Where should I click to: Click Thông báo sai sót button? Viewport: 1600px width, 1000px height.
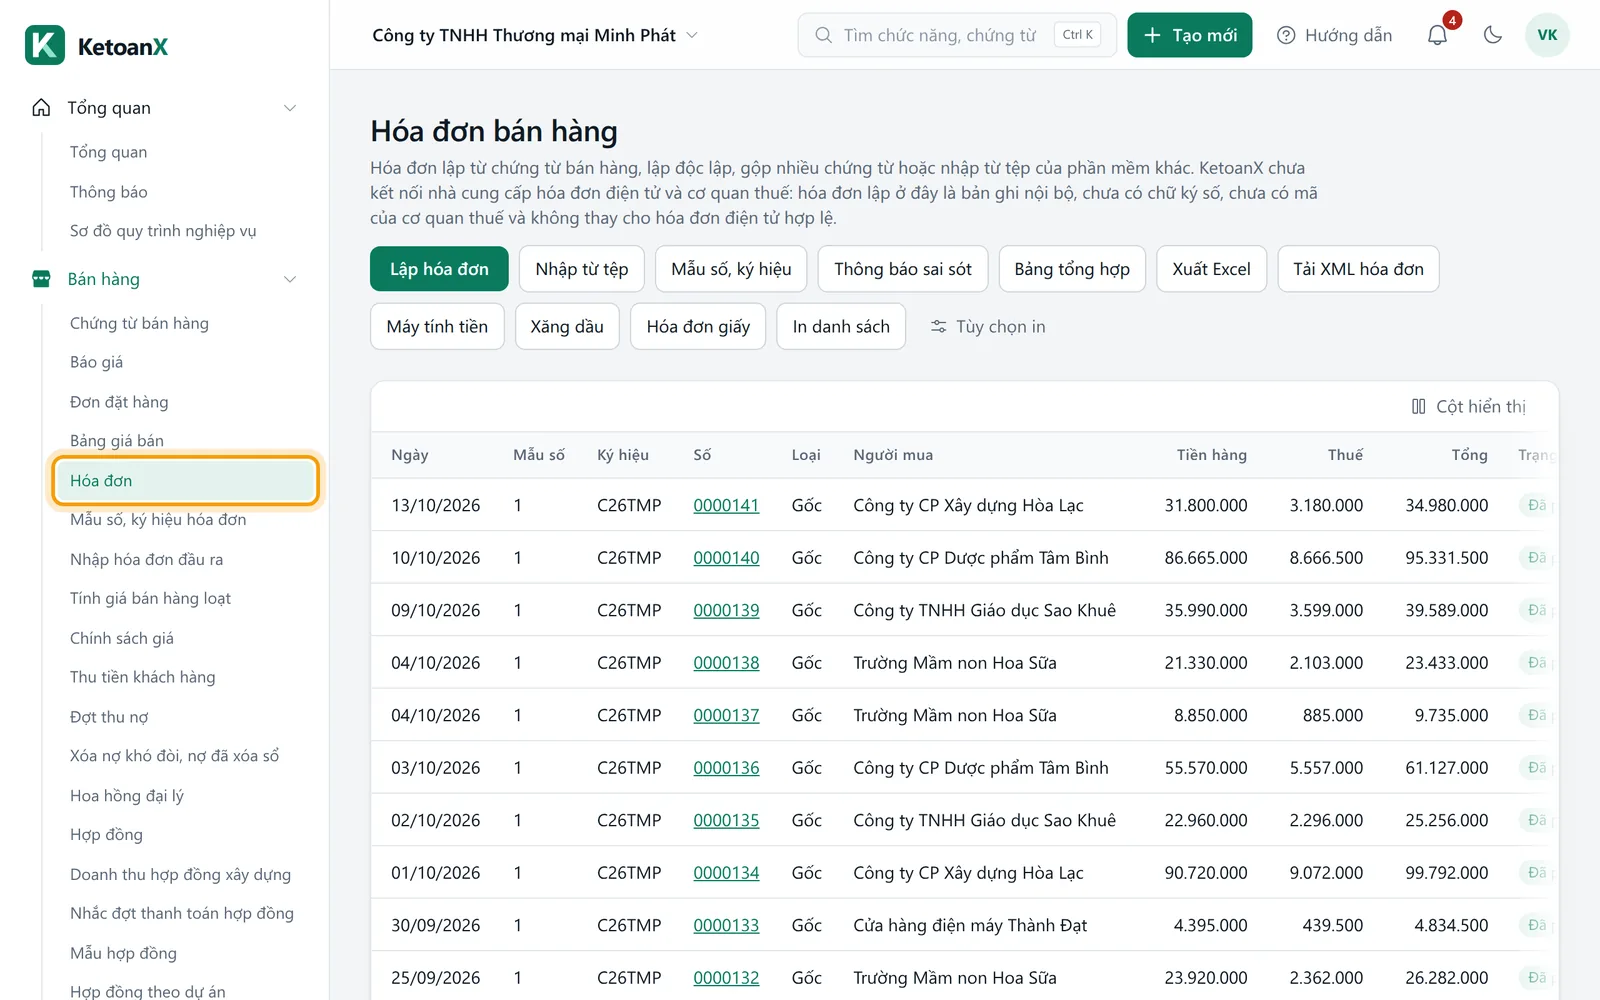tap(903, 269)
